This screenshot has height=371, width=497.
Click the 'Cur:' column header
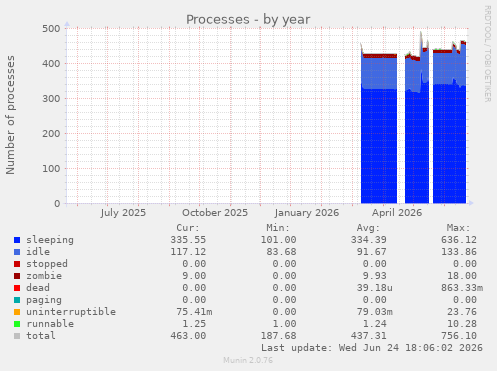point(188,228)
